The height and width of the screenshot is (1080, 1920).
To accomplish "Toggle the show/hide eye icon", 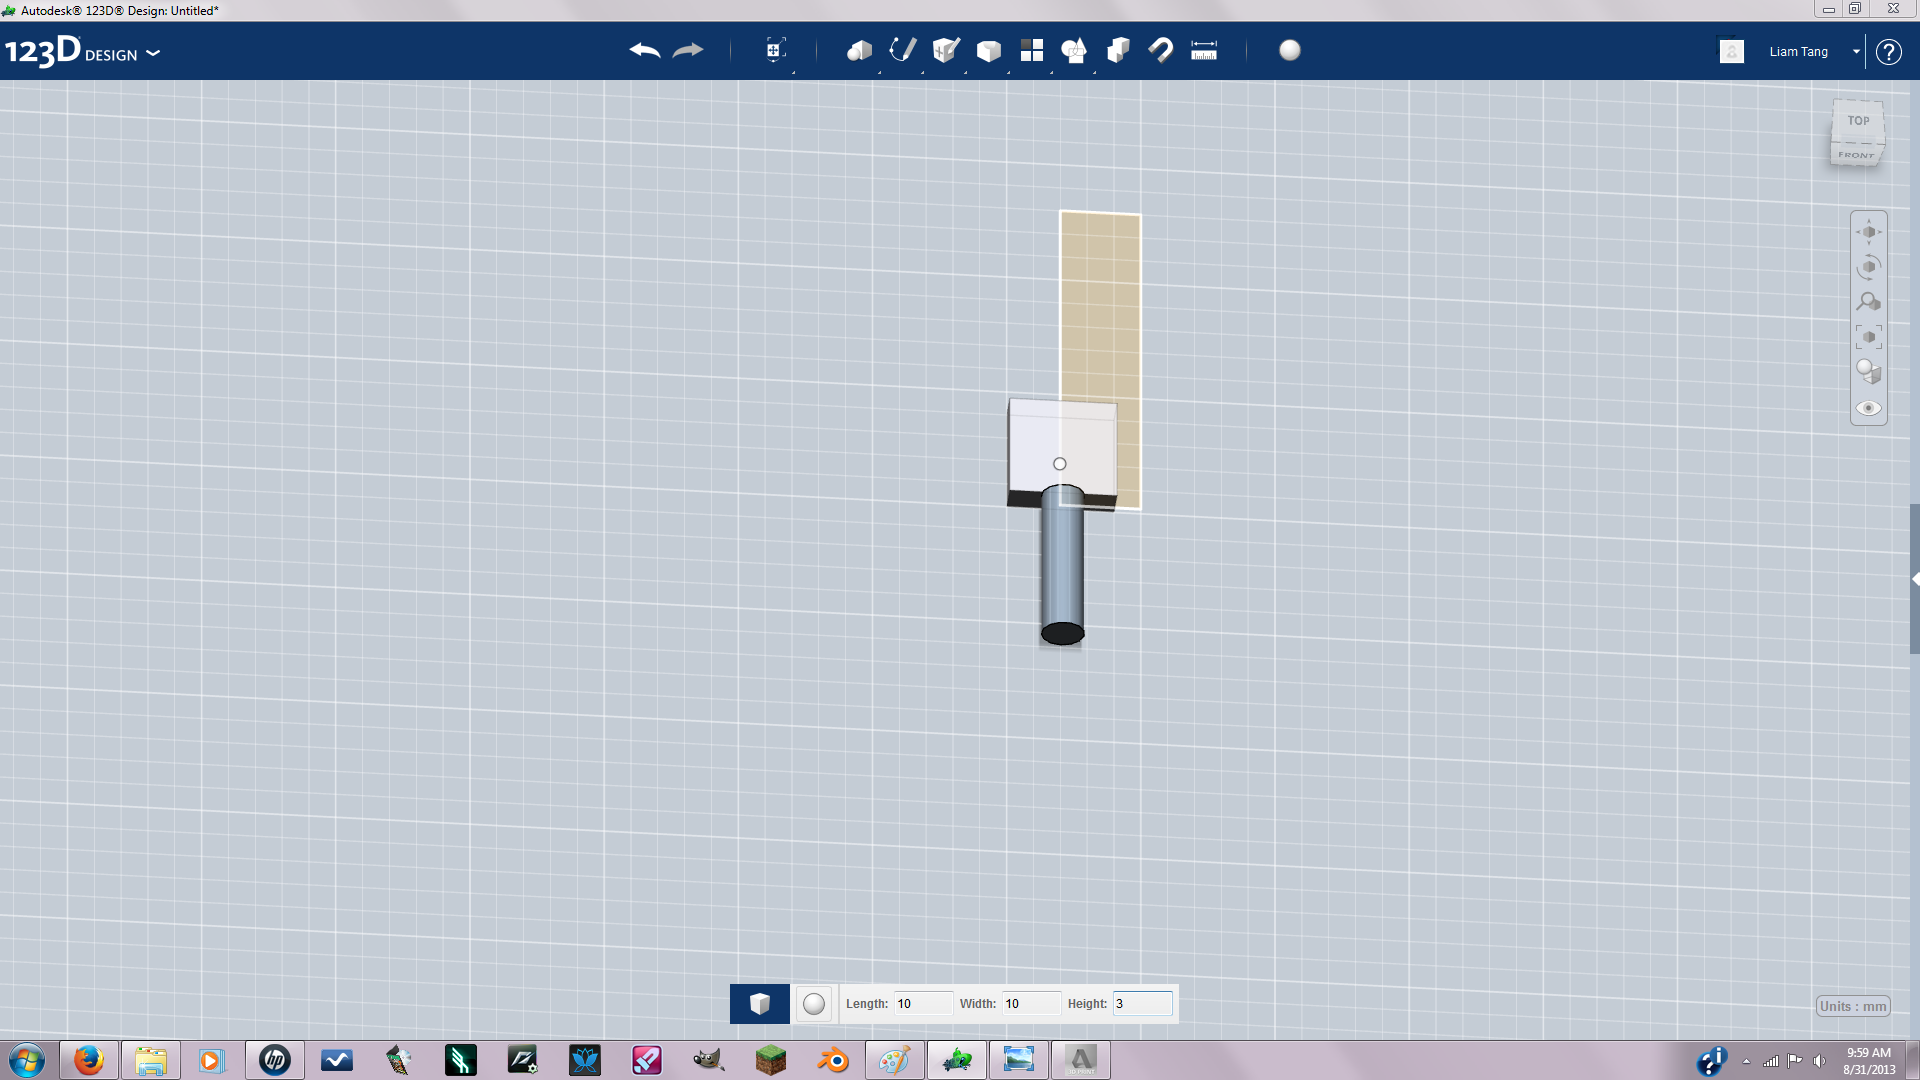I will point(1869,408).
